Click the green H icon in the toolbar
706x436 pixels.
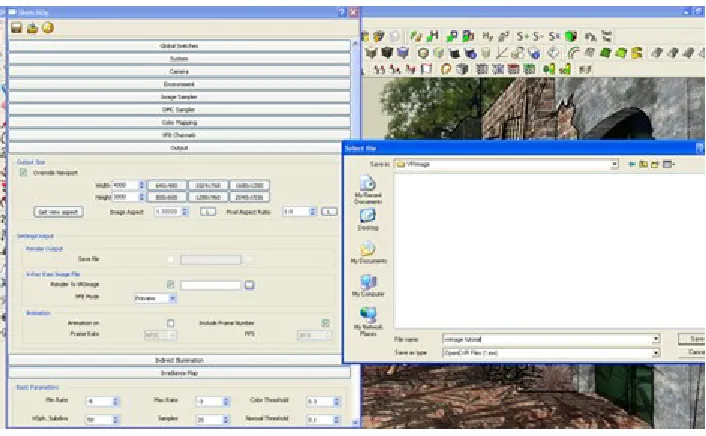pyautogui.click(x=433, y=36)
